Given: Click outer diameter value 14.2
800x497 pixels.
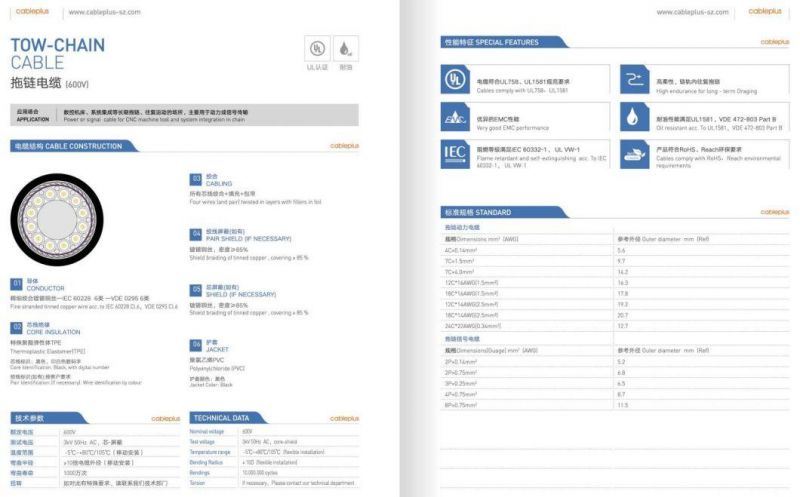Looking at the screenshot, I should [x=622, y=272].
